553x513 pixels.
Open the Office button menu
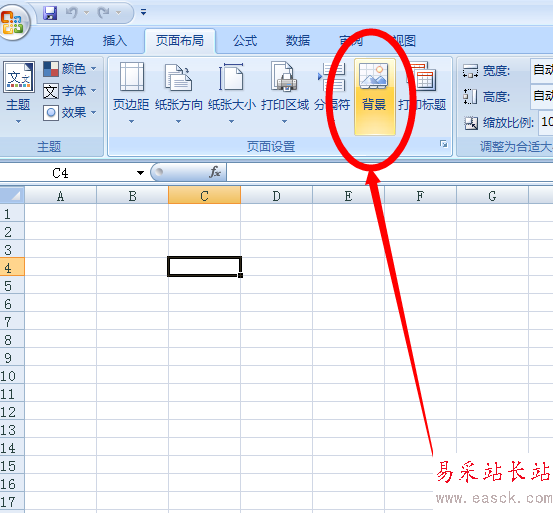[13, 22]
